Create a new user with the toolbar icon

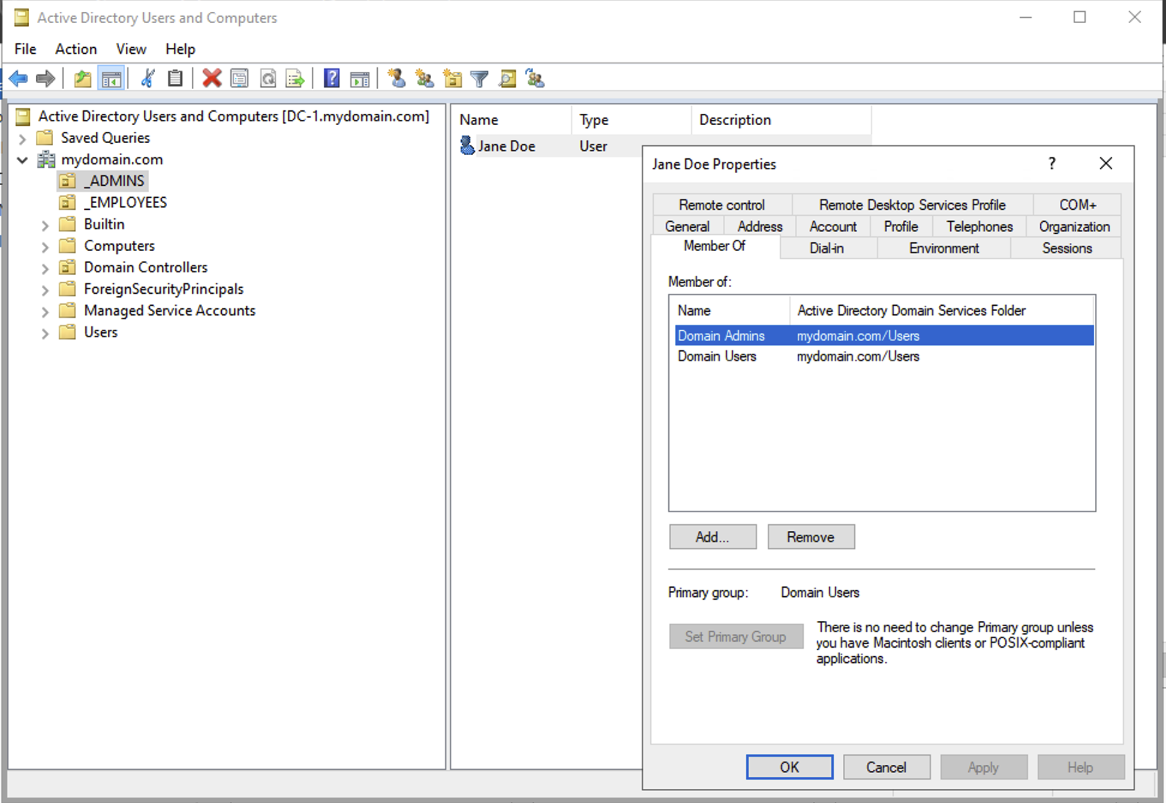coord(396,78)
